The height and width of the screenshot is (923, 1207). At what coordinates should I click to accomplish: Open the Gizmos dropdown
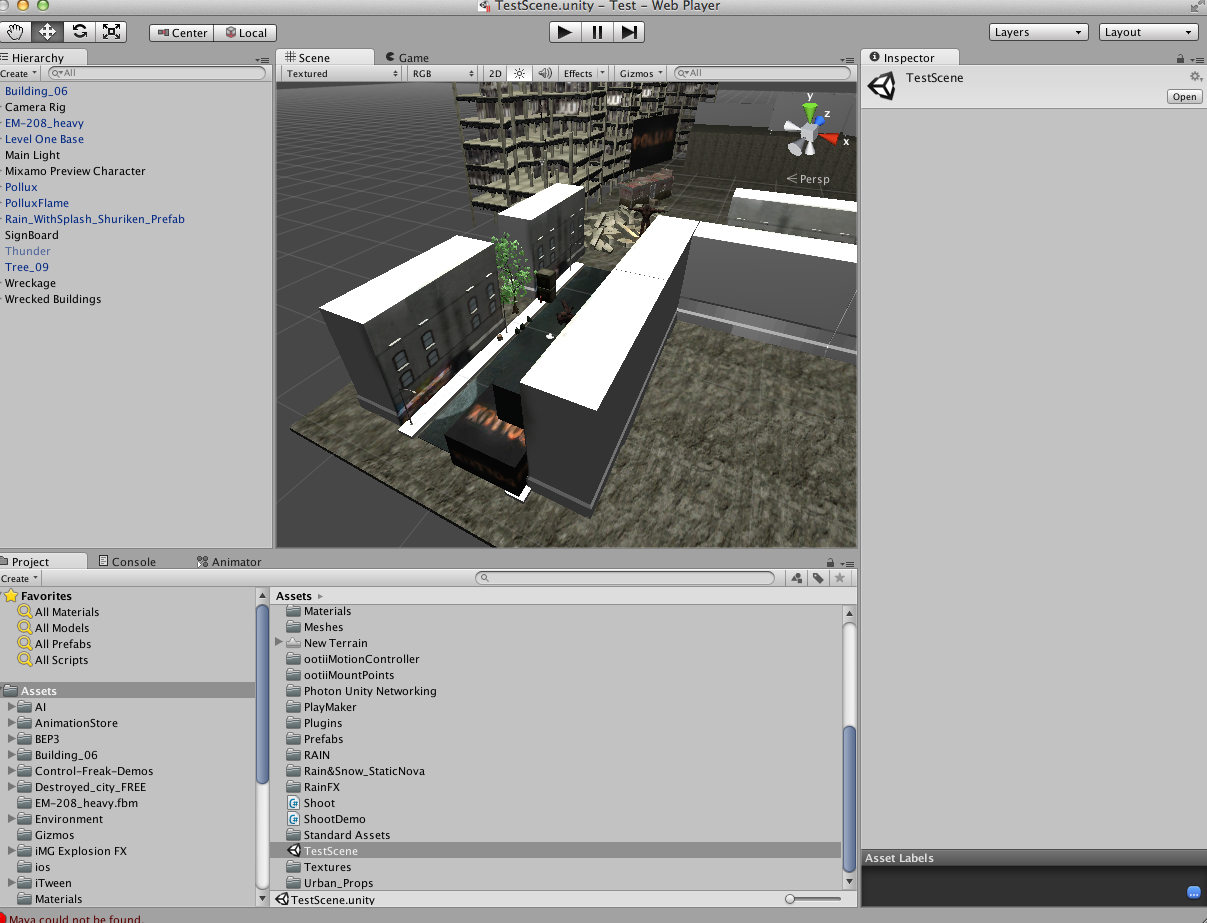(x=641, y=74)
